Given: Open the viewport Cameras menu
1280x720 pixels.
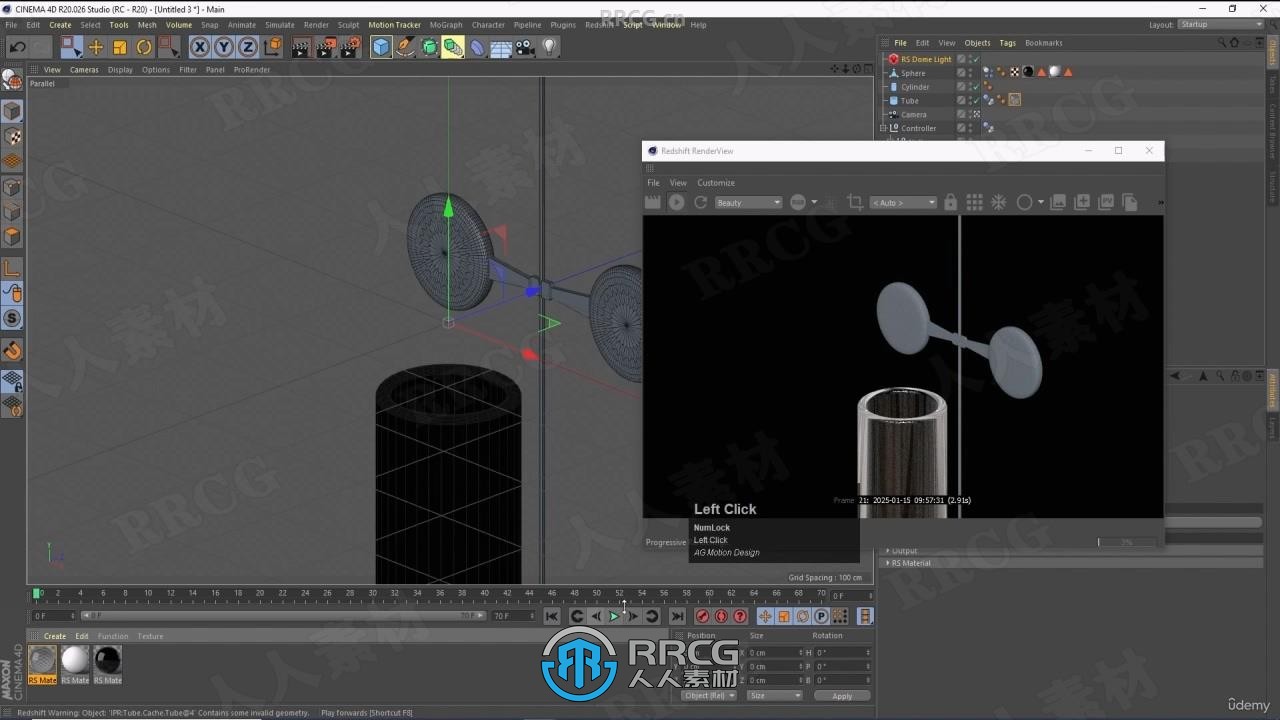Looking at the screenshot, I should click(84, 70).
